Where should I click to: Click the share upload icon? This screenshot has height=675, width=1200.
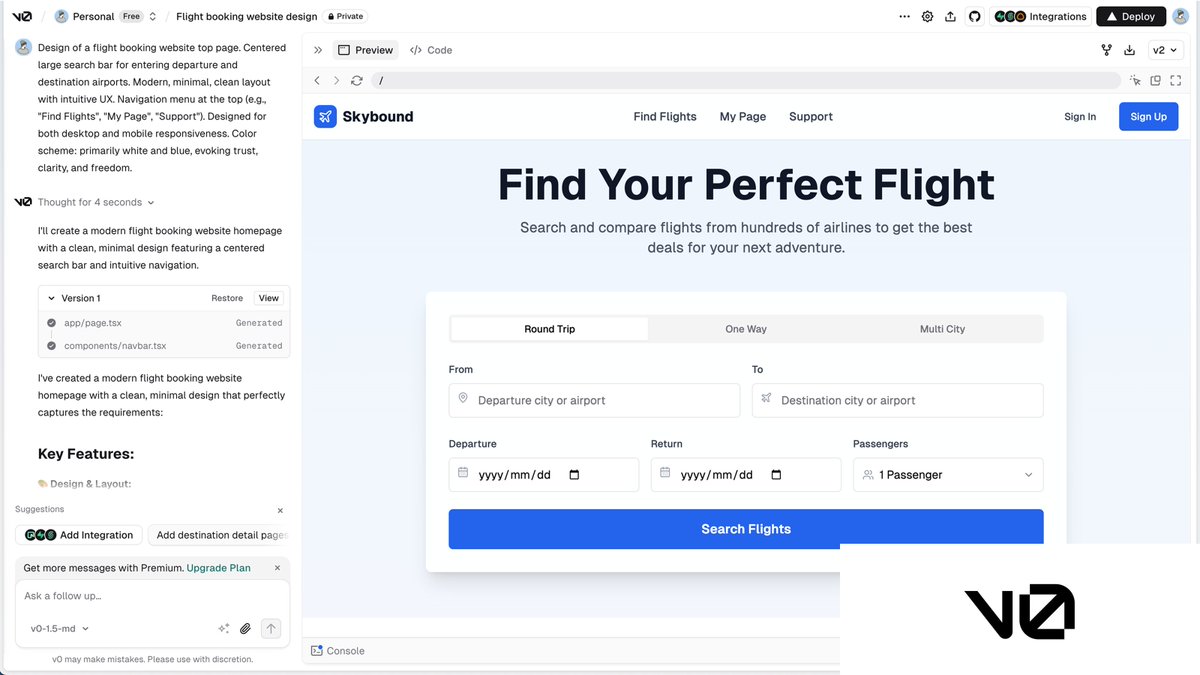click(x=950, y=16)
